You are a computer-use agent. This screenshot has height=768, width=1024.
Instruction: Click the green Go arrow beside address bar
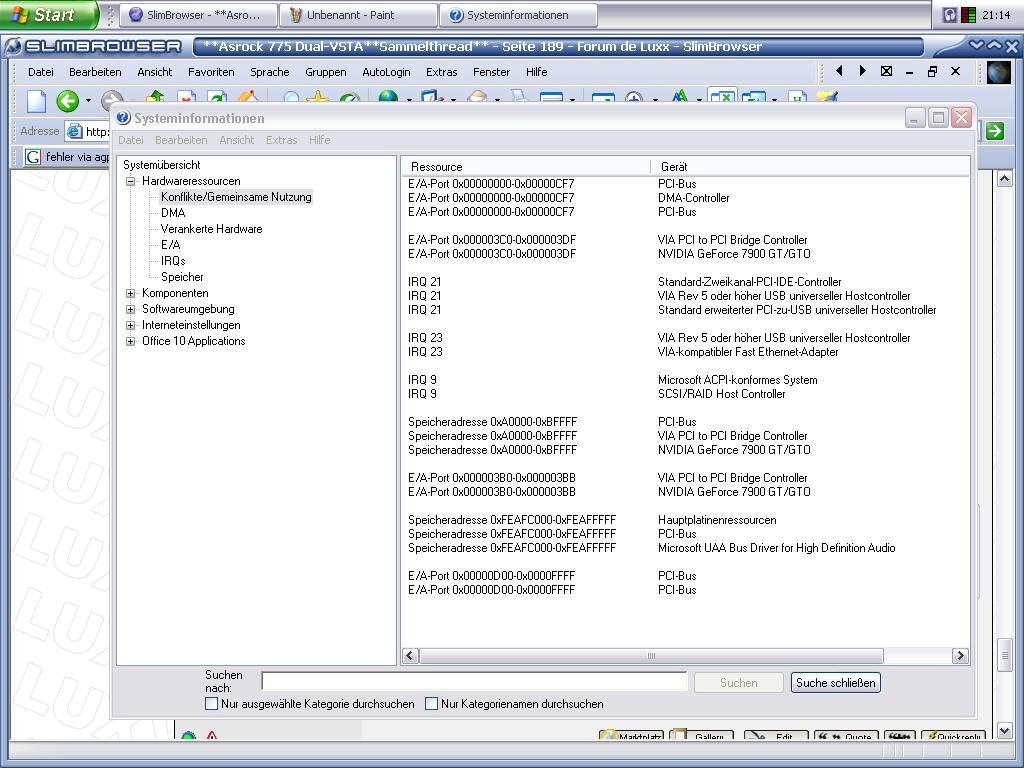point(995,131)
